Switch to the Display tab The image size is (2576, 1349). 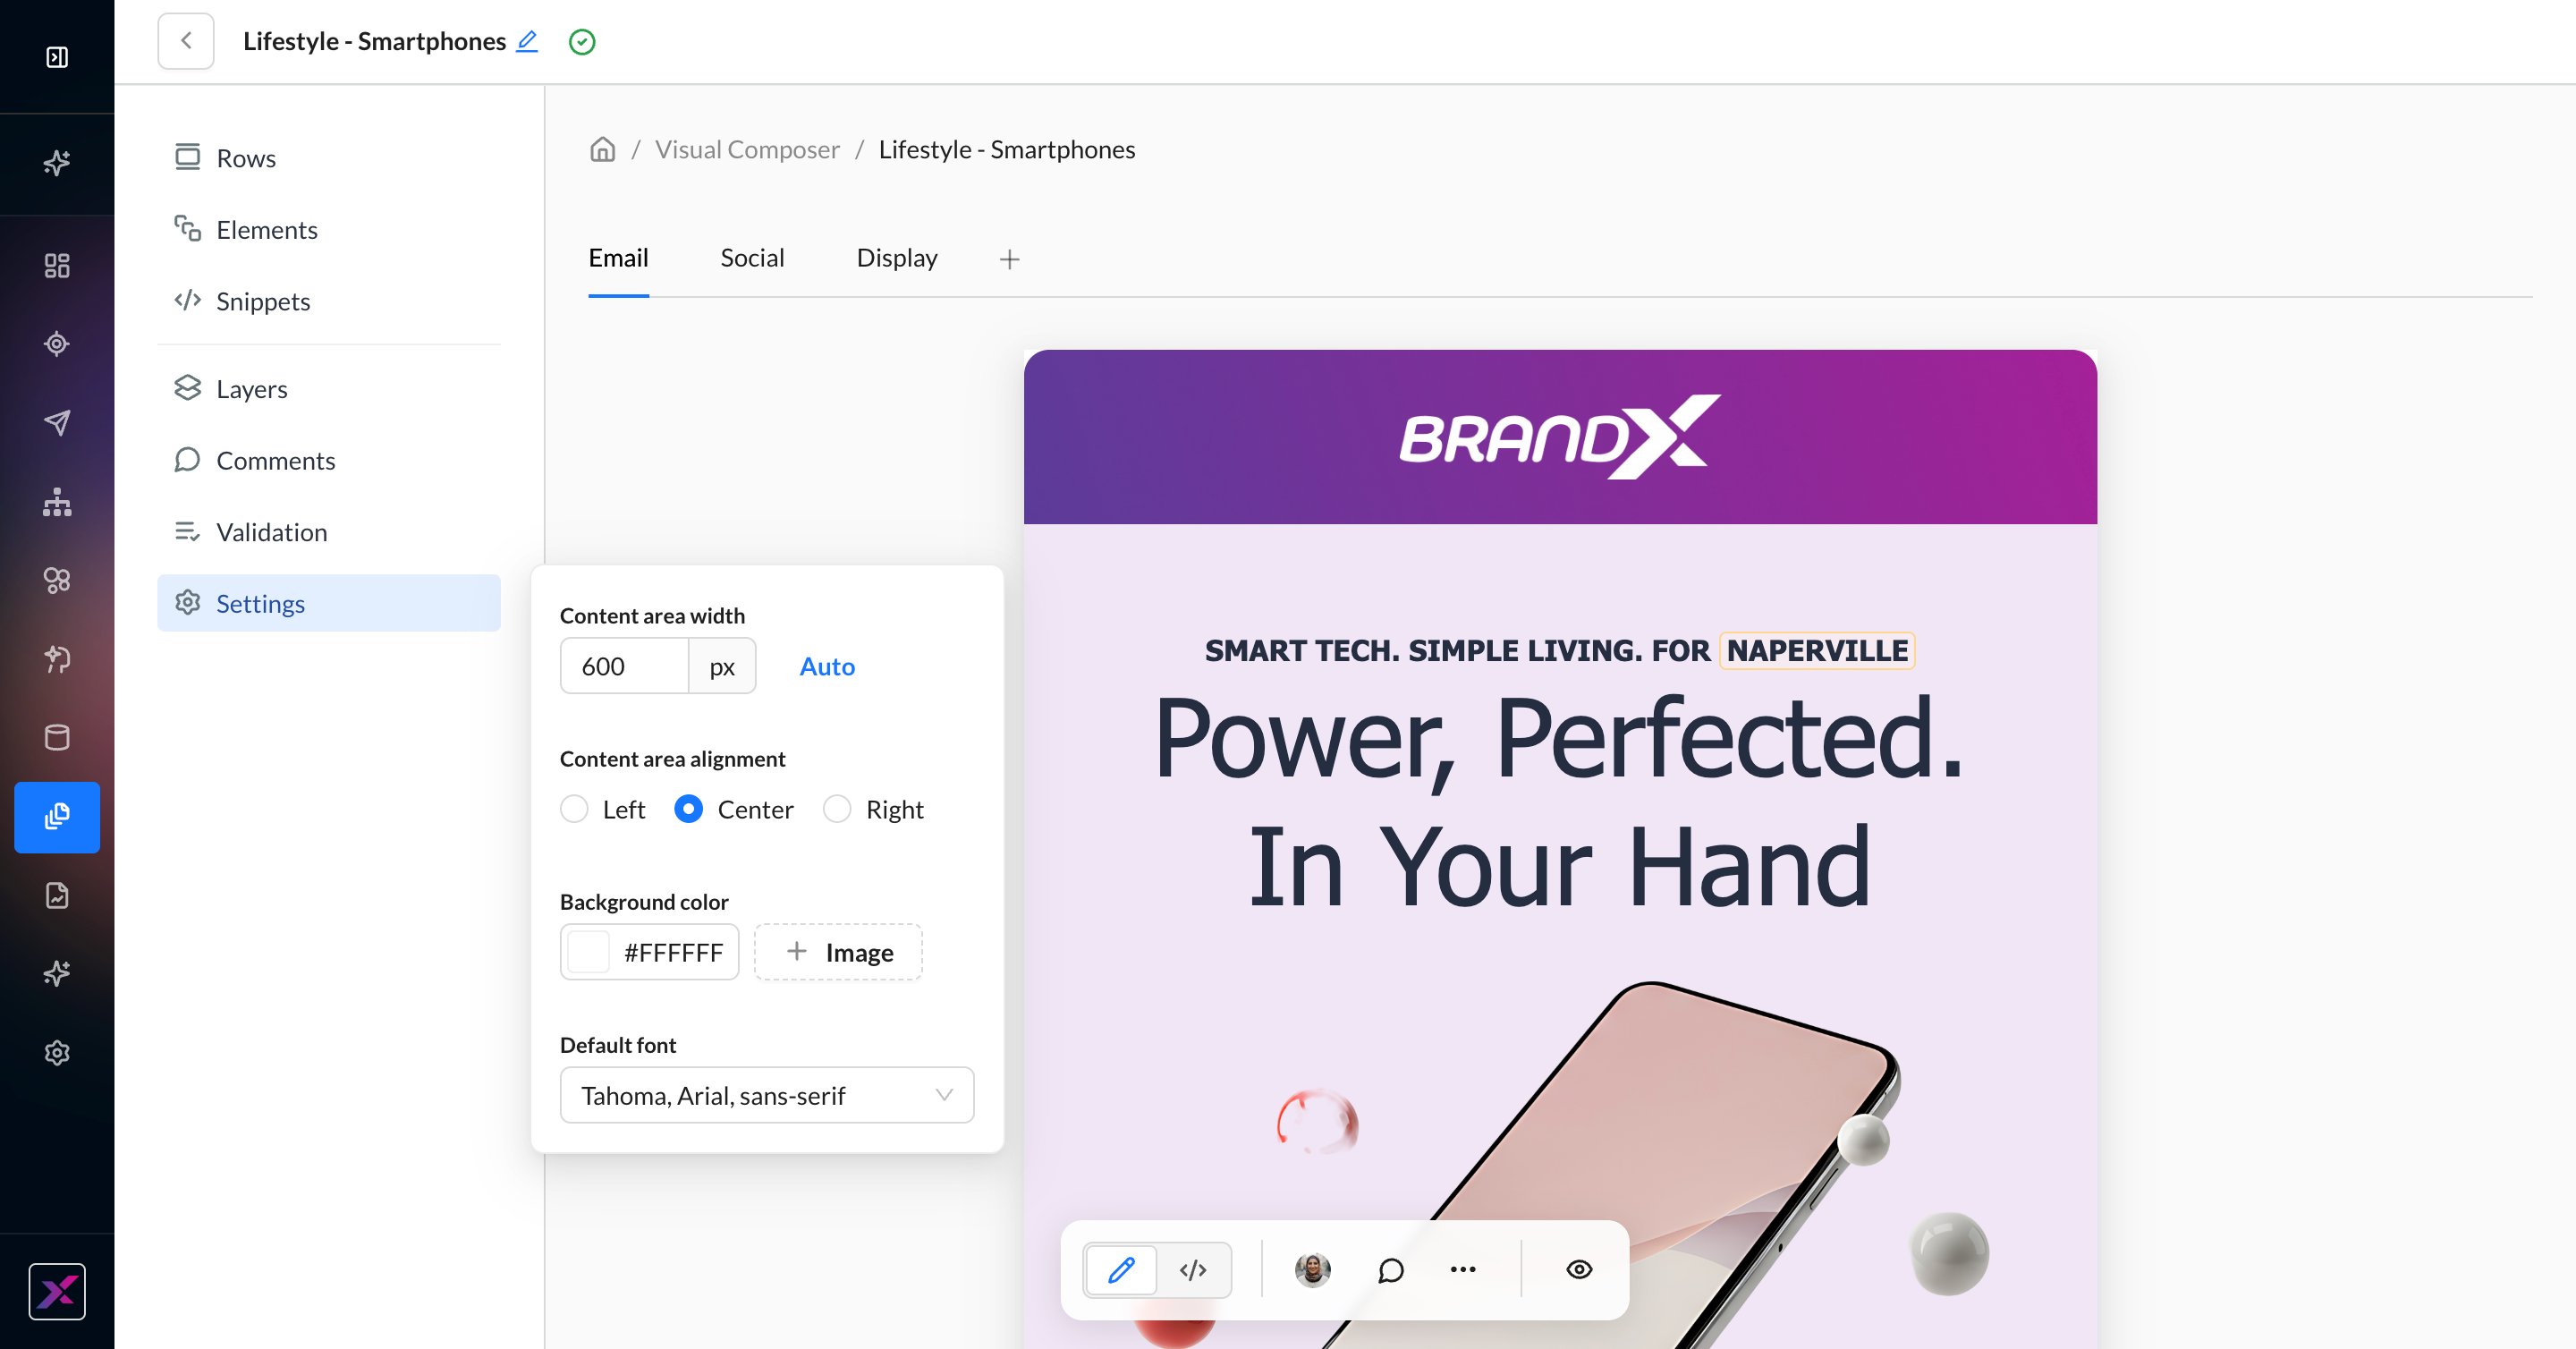point(897,258)
